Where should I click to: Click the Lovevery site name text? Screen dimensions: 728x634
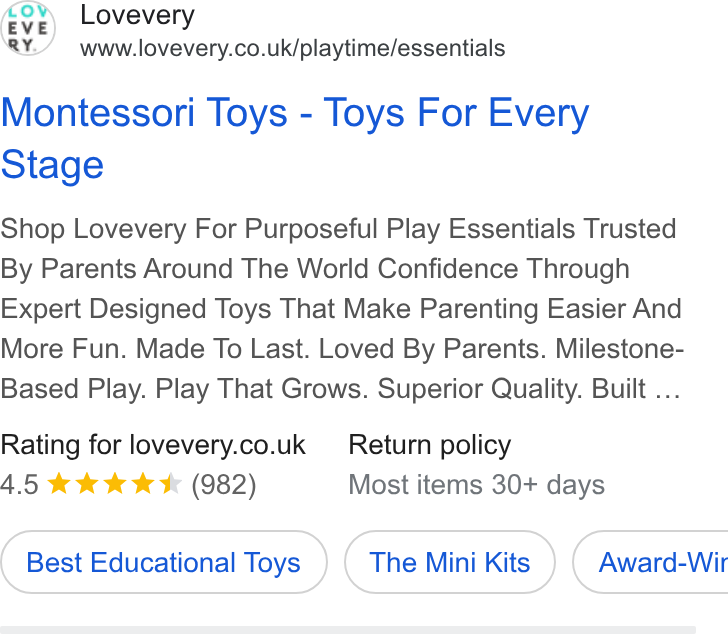point(137,16)
